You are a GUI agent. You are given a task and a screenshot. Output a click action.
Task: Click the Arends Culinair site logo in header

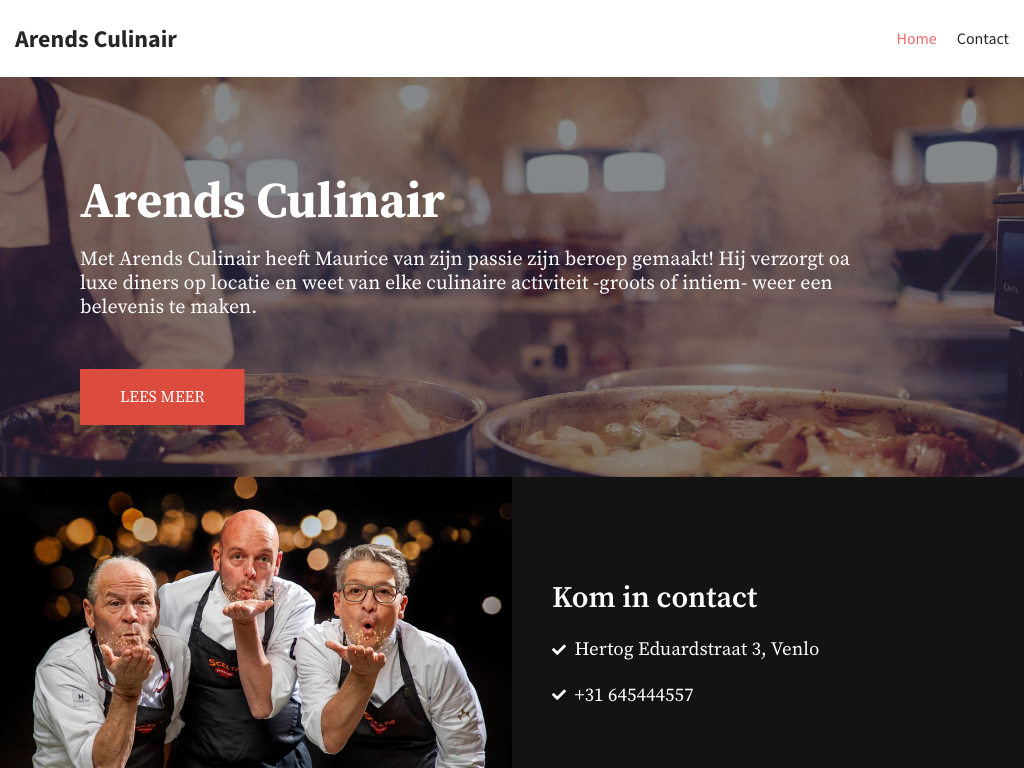pyautogui.click(x=95, y=39)
